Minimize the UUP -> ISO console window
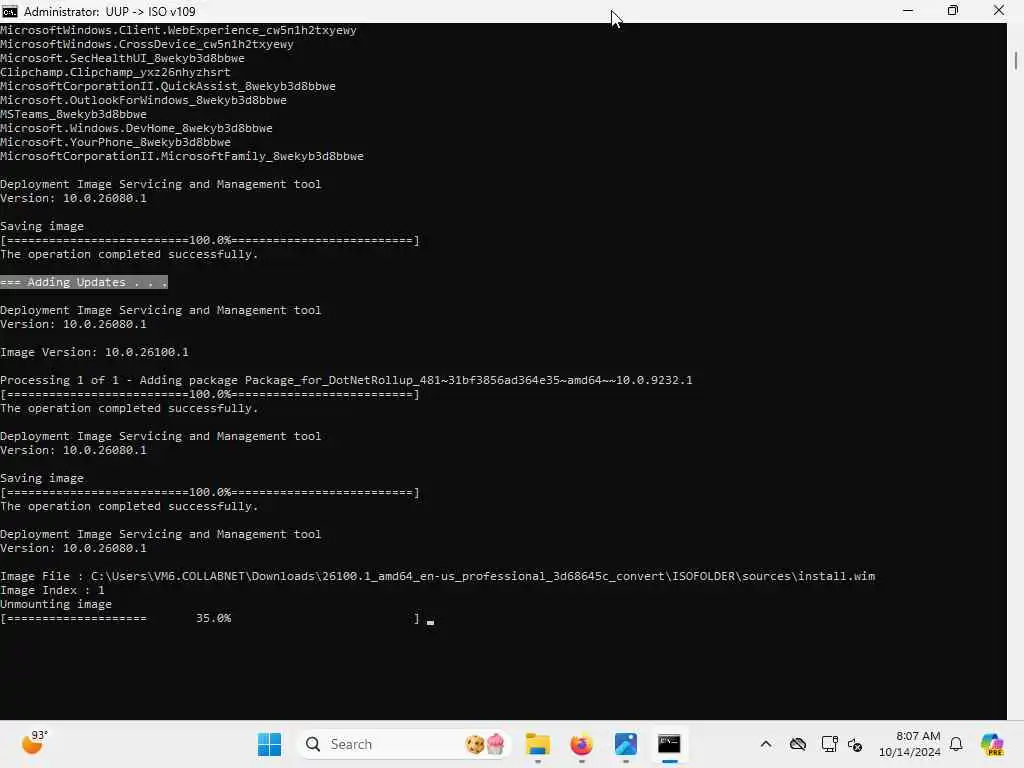The height and width of the screenshot is (768, 1024). (908, 11)
